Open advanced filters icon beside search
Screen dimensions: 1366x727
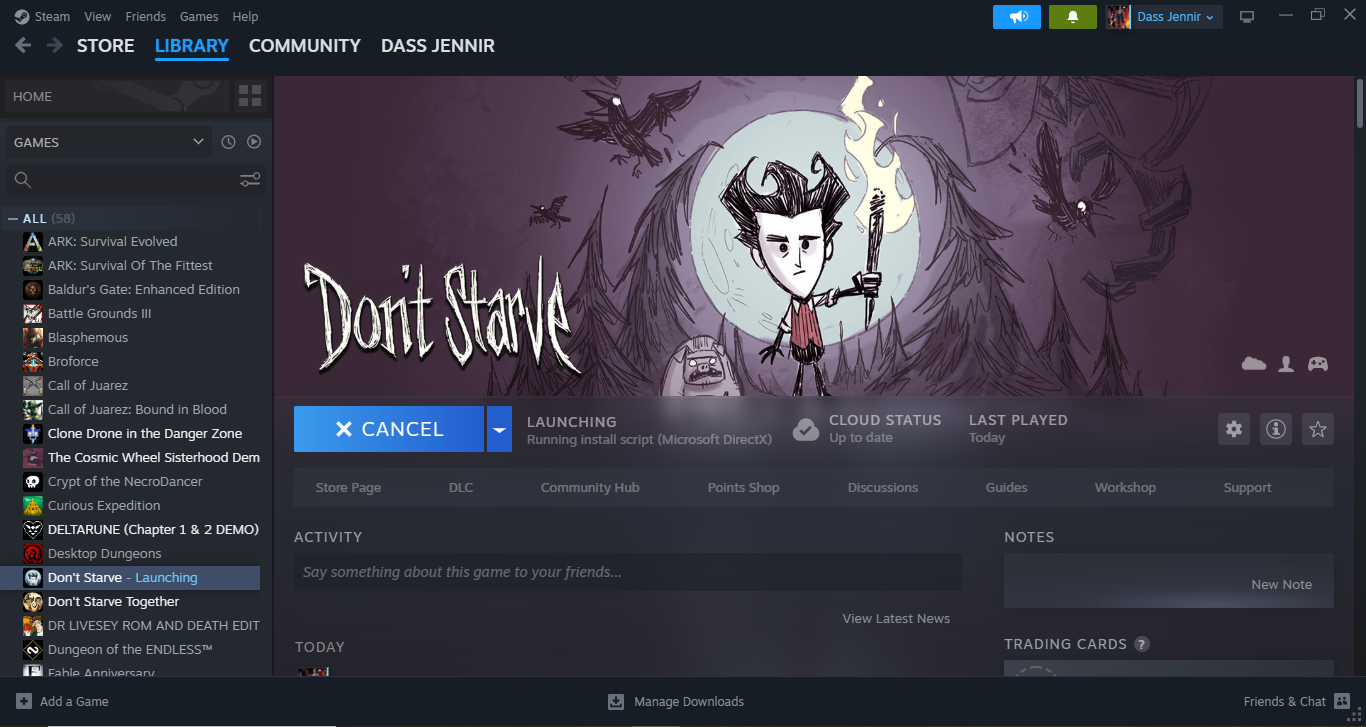pos(250,180)
